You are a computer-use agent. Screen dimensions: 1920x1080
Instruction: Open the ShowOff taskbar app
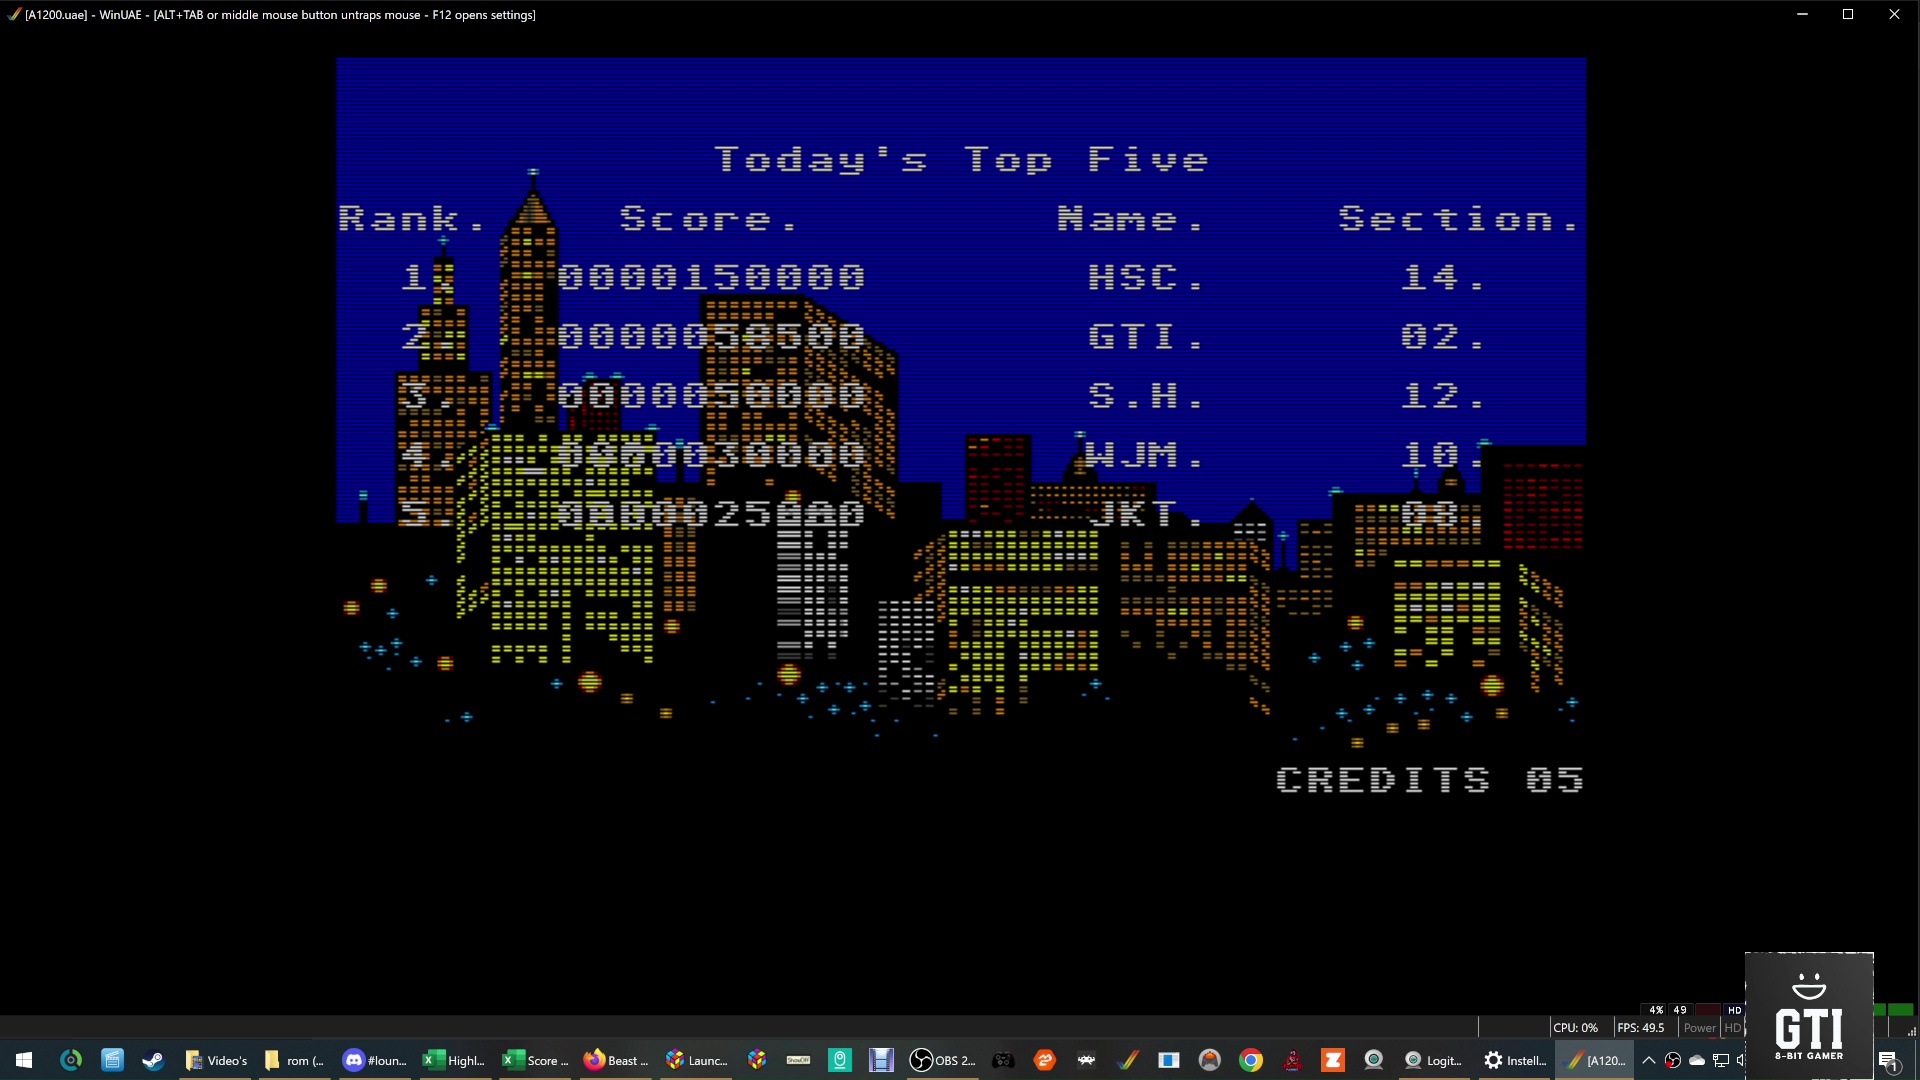(x=798, y=1060)
